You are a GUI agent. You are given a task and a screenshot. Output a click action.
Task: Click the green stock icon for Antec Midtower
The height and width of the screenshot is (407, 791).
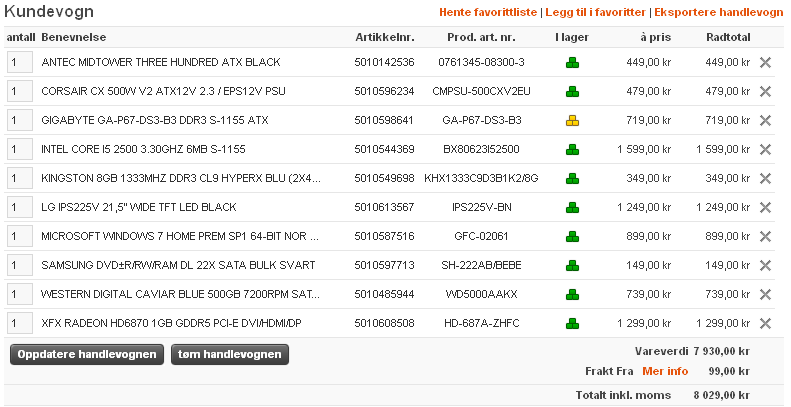pyautogui.click(x=572, y=63)
